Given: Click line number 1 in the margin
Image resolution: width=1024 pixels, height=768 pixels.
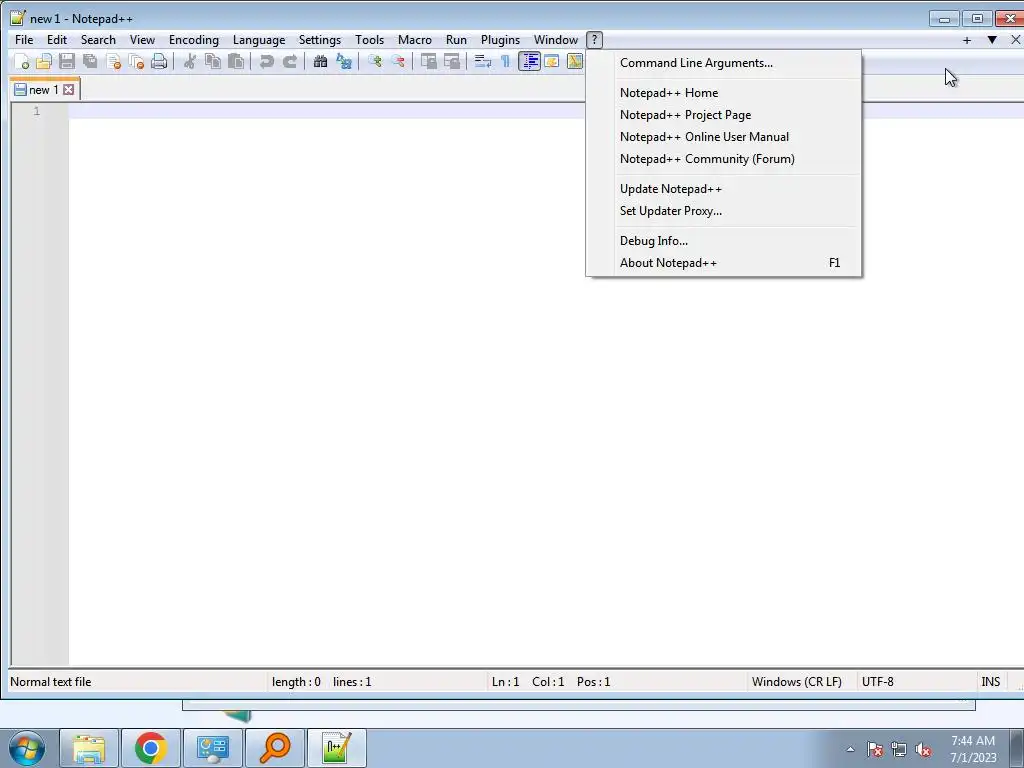Looking at the screenshot, I should point(37,111).
